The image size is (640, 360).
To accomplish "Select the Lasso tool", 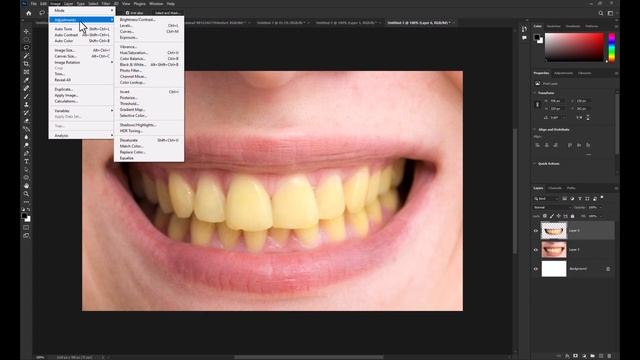I will pos(26,48).
